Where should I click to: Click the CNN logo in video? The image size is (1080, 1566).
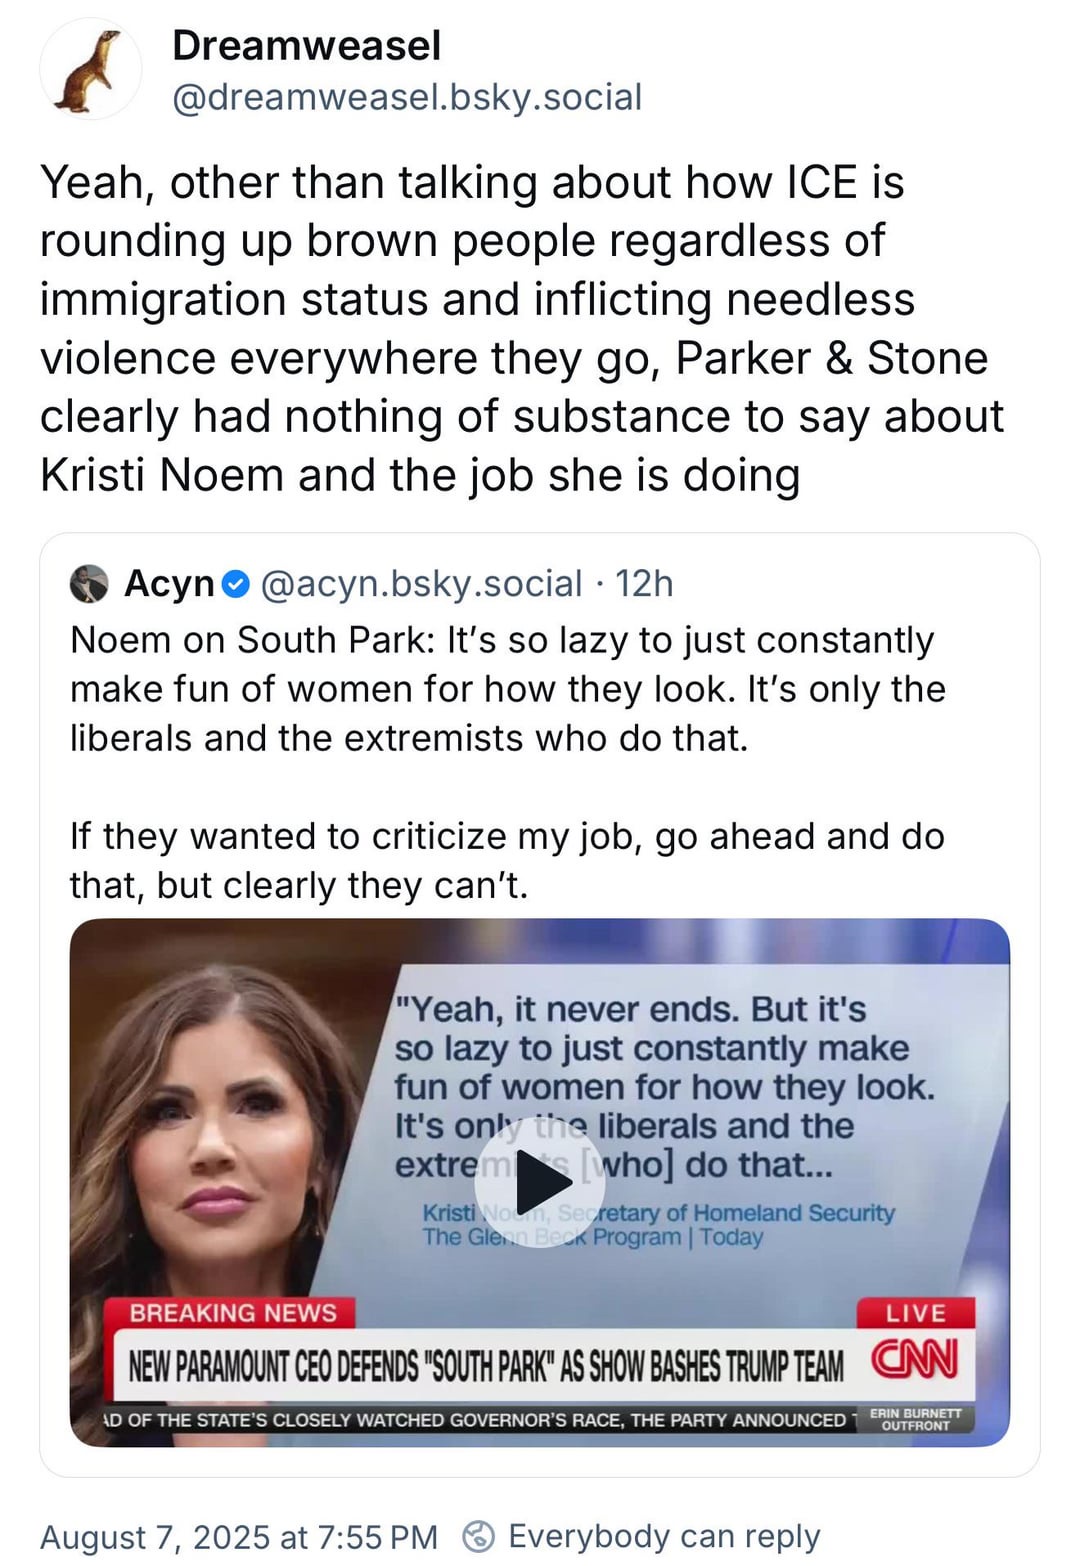[x=915, y=1359]
